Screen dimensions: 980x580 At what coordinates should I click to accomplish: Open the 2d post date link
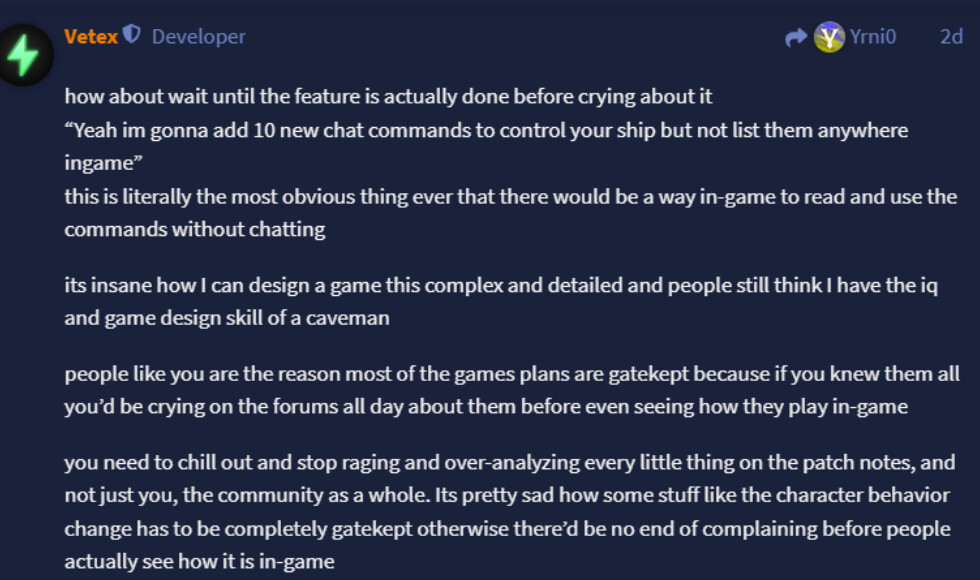951,36
